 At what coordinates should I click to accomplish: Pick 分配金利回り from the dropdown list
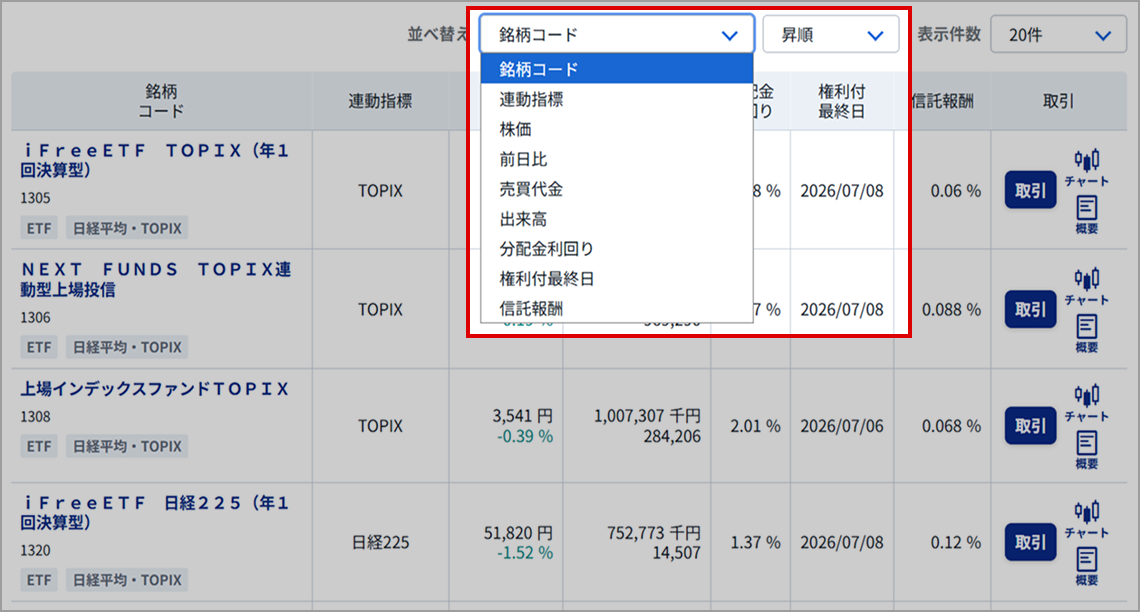[x=546, y=249]
